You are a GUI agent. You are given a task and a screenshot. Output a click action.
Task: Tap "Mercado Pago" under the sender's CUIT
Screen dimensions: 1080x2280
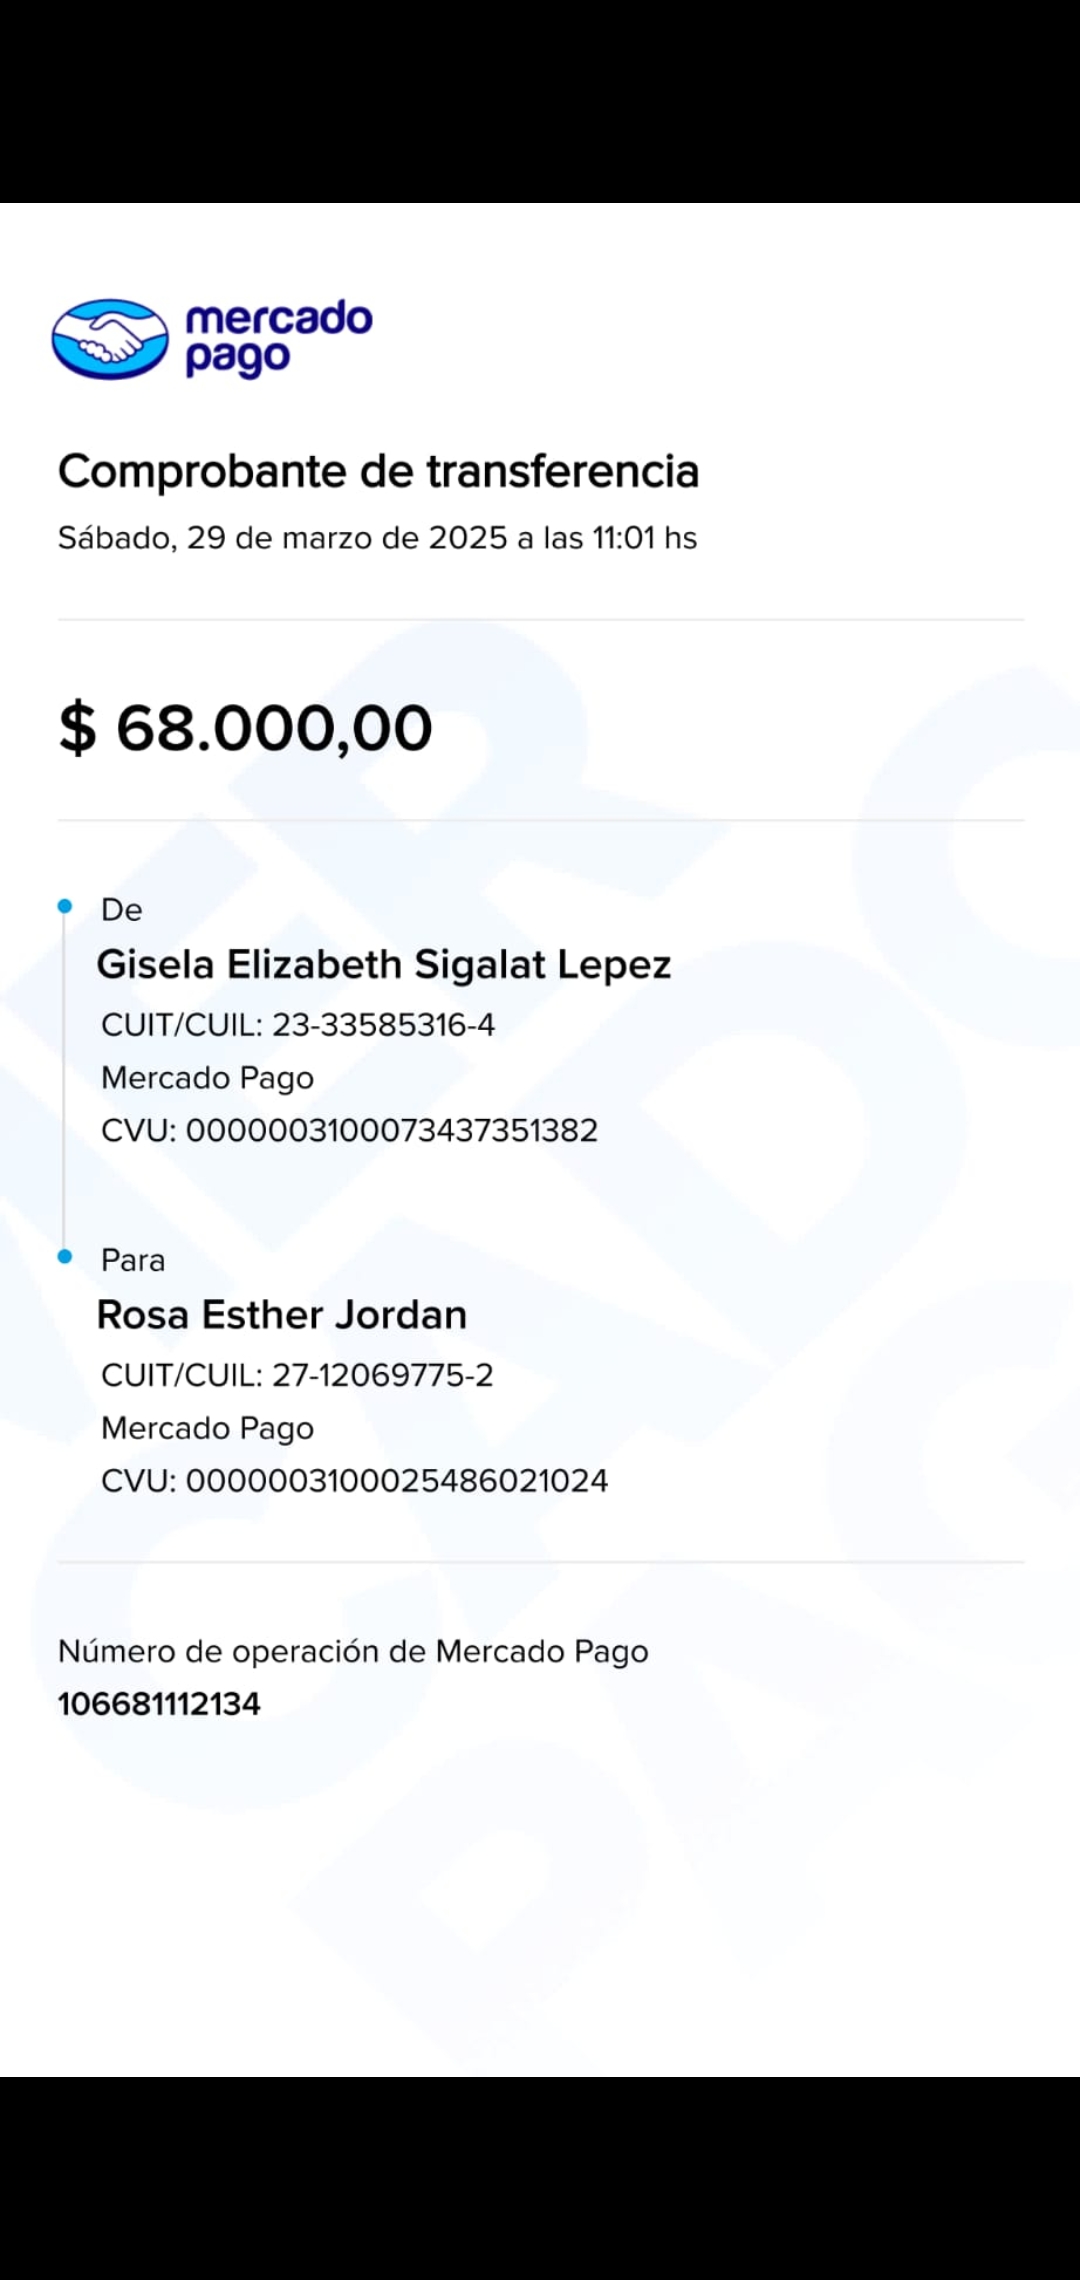point(207,1078)
